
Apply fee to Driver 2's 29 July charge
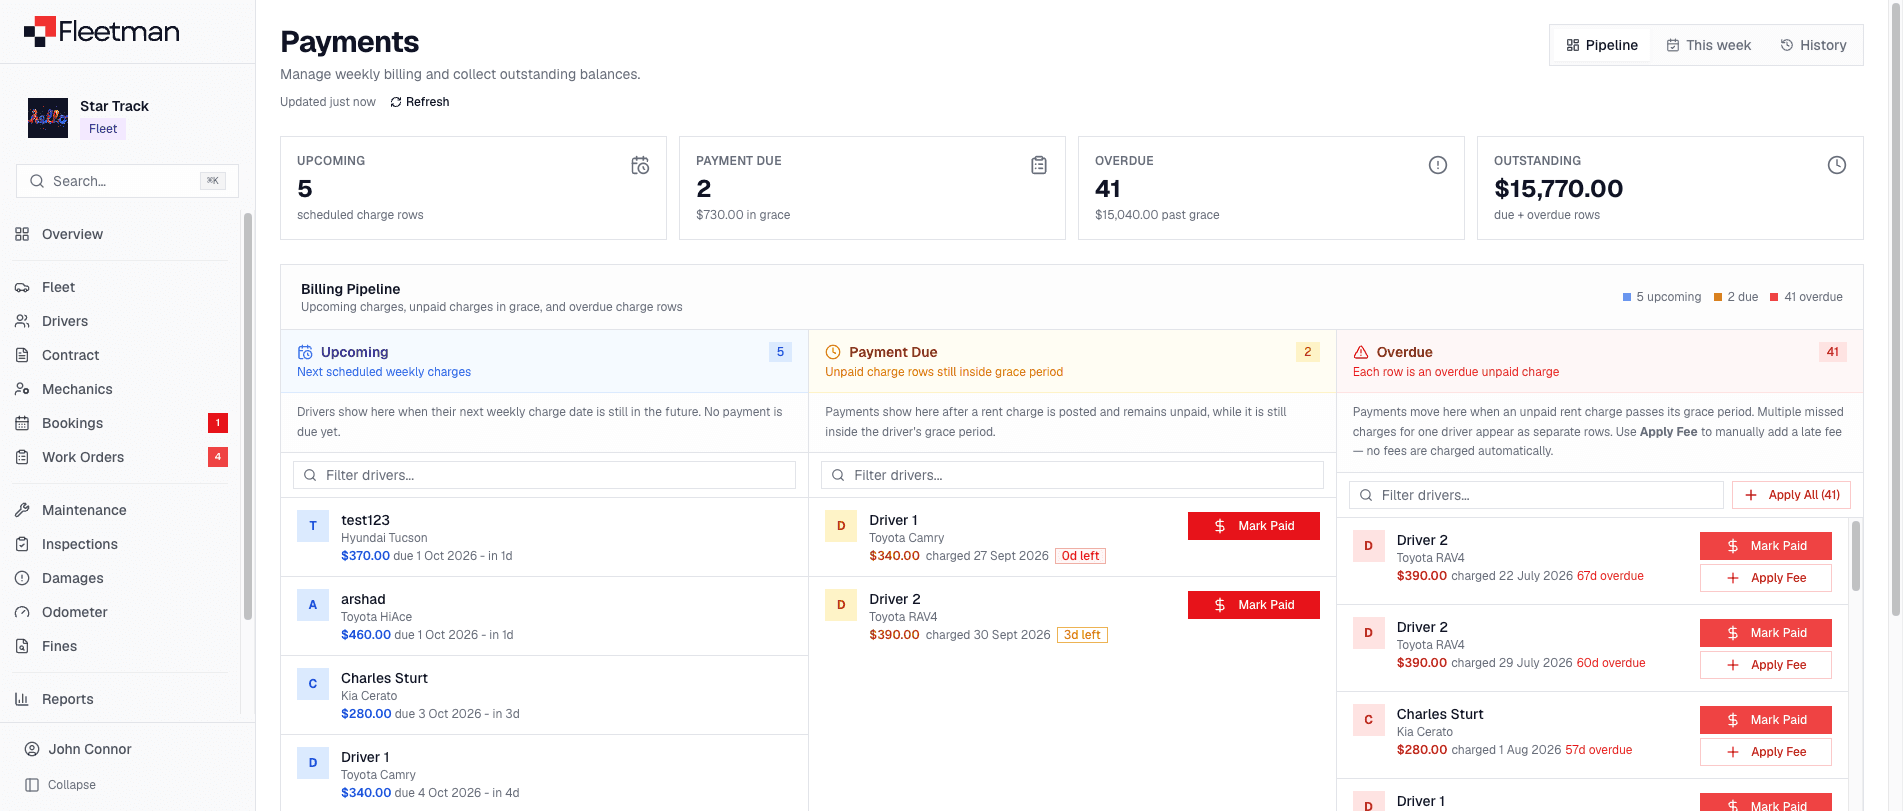(x=1766, y=665)
